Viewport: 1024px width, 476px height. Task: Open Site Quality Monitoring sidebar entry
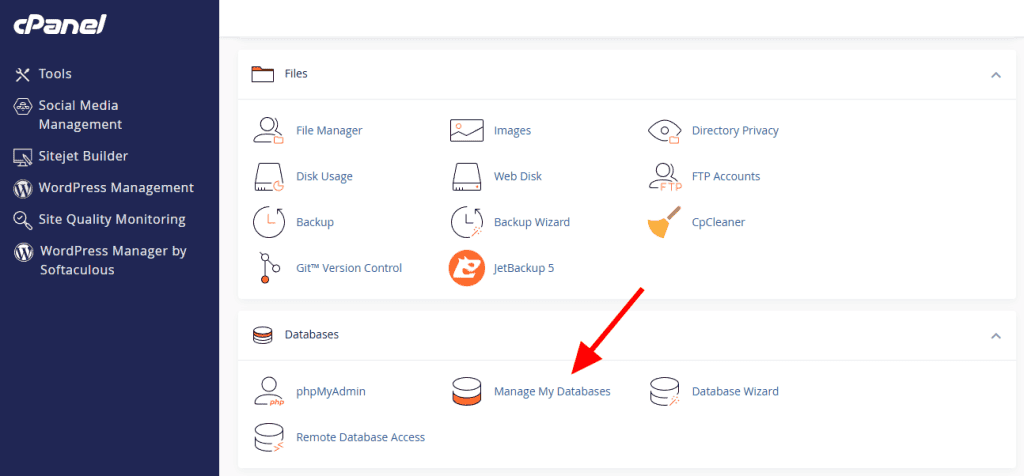point(112,220)
